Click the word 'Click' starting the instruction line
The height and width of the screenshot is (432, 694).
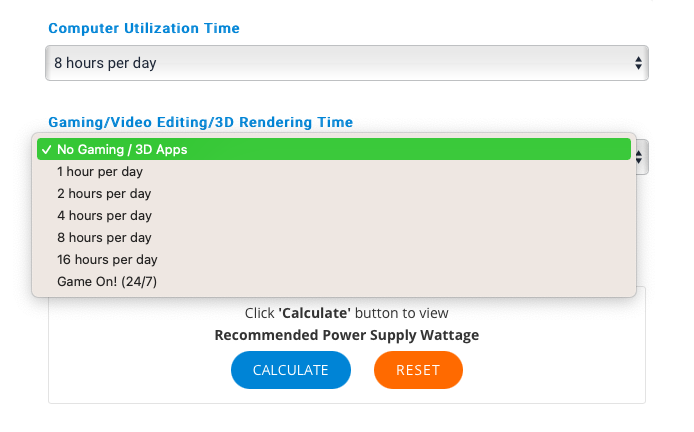click(260, 313)
